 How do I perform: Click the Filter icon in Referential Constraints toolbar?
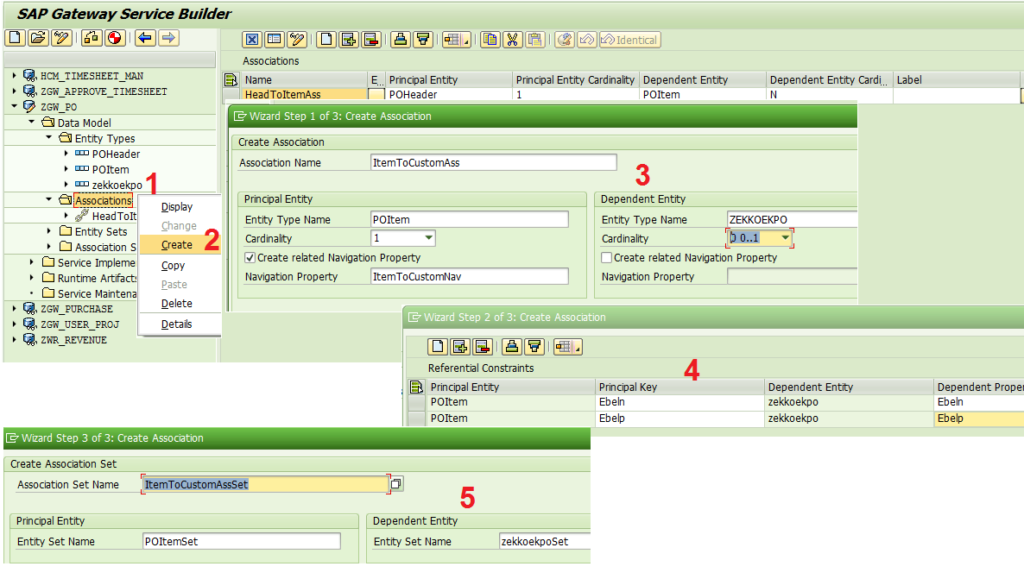[x=535, y=347]
